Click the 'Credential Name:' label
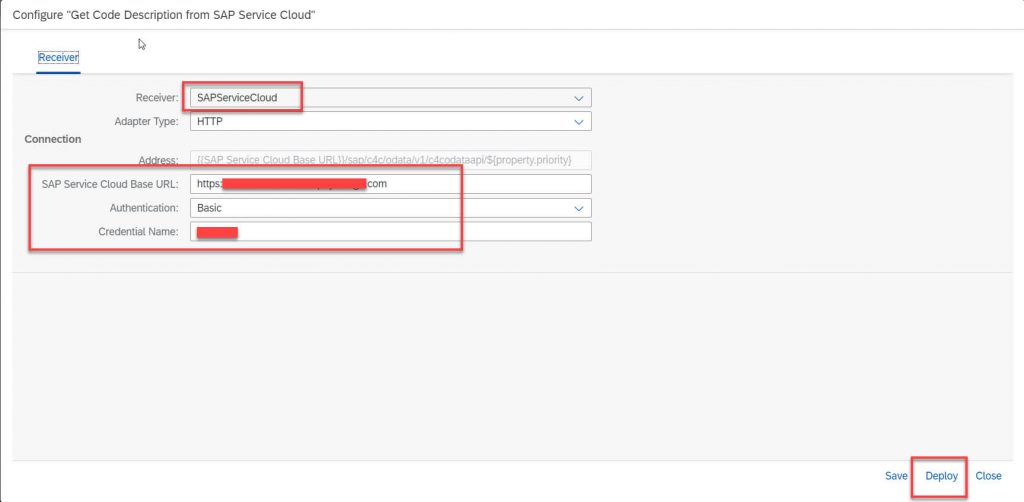1024x502 pixels. pos(138,232)
